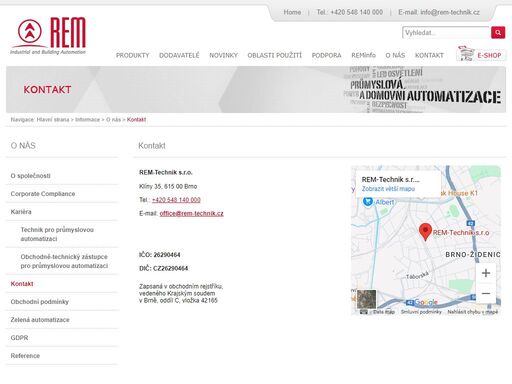Open Zobrazit větší mapu link
This screenshot has height=384, width=512.
[x=388, y=189]
